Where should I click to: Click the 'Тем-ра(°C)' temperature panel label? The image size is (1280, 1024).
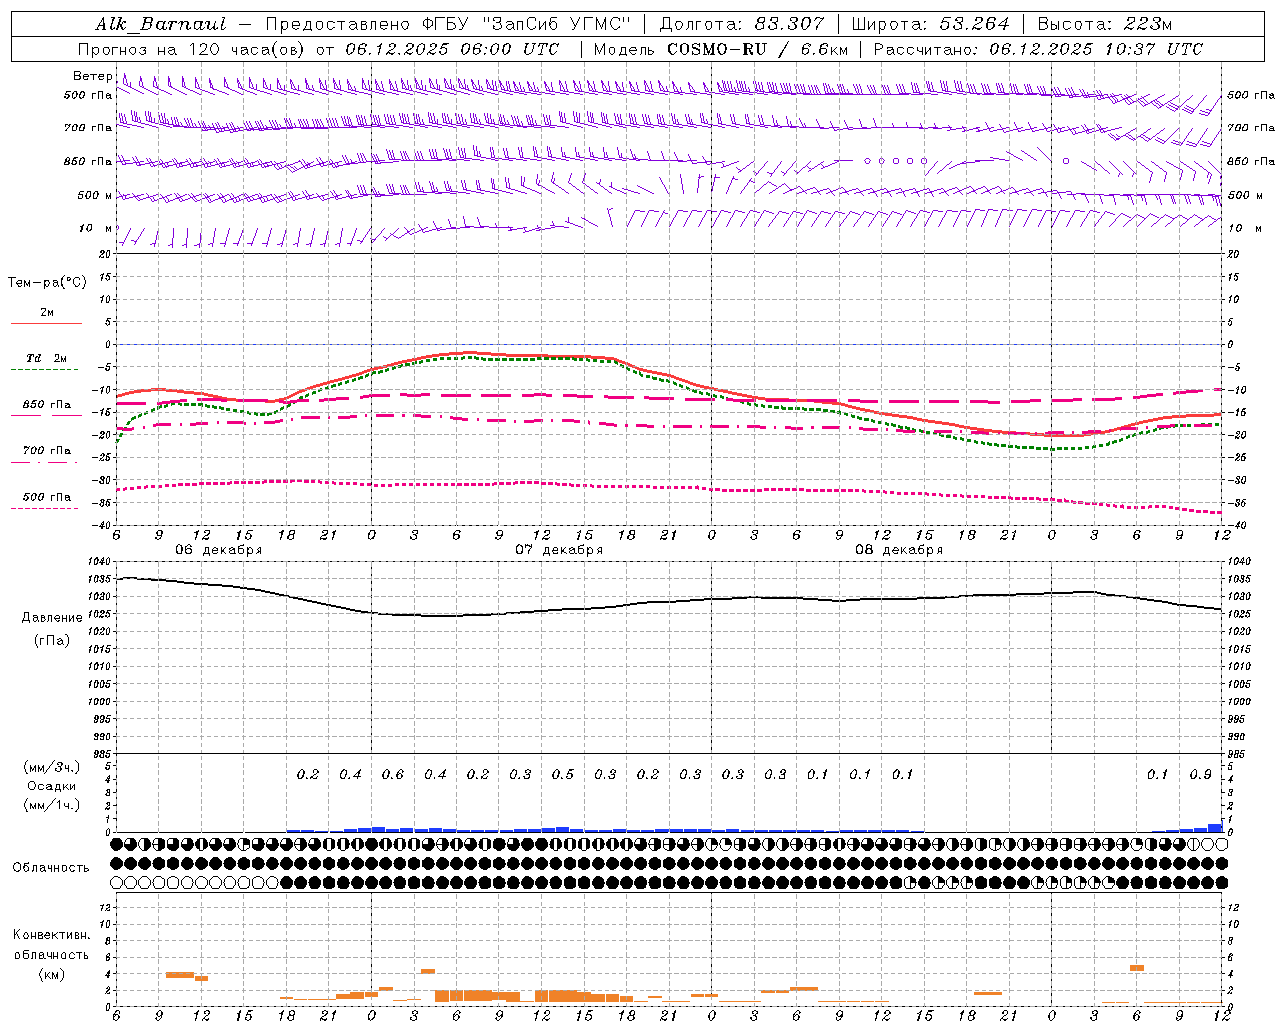(47, 282)
